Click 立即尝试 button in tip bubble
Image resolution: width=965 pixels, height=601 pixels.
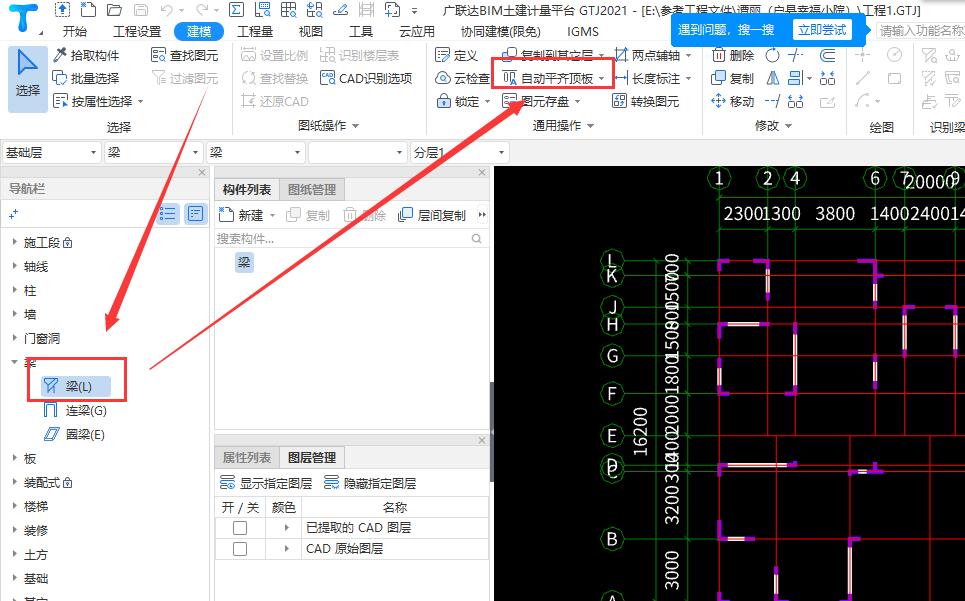coord(822,30)
